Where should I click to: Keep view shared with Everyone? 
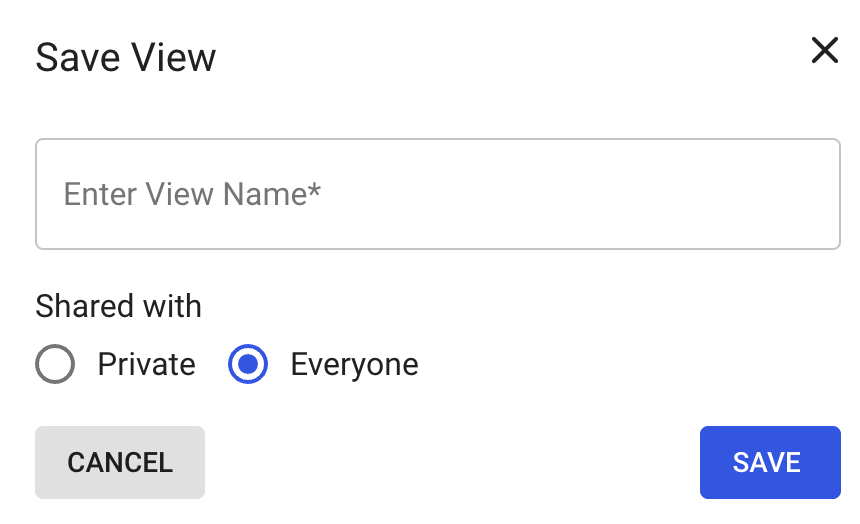(248, 364)
